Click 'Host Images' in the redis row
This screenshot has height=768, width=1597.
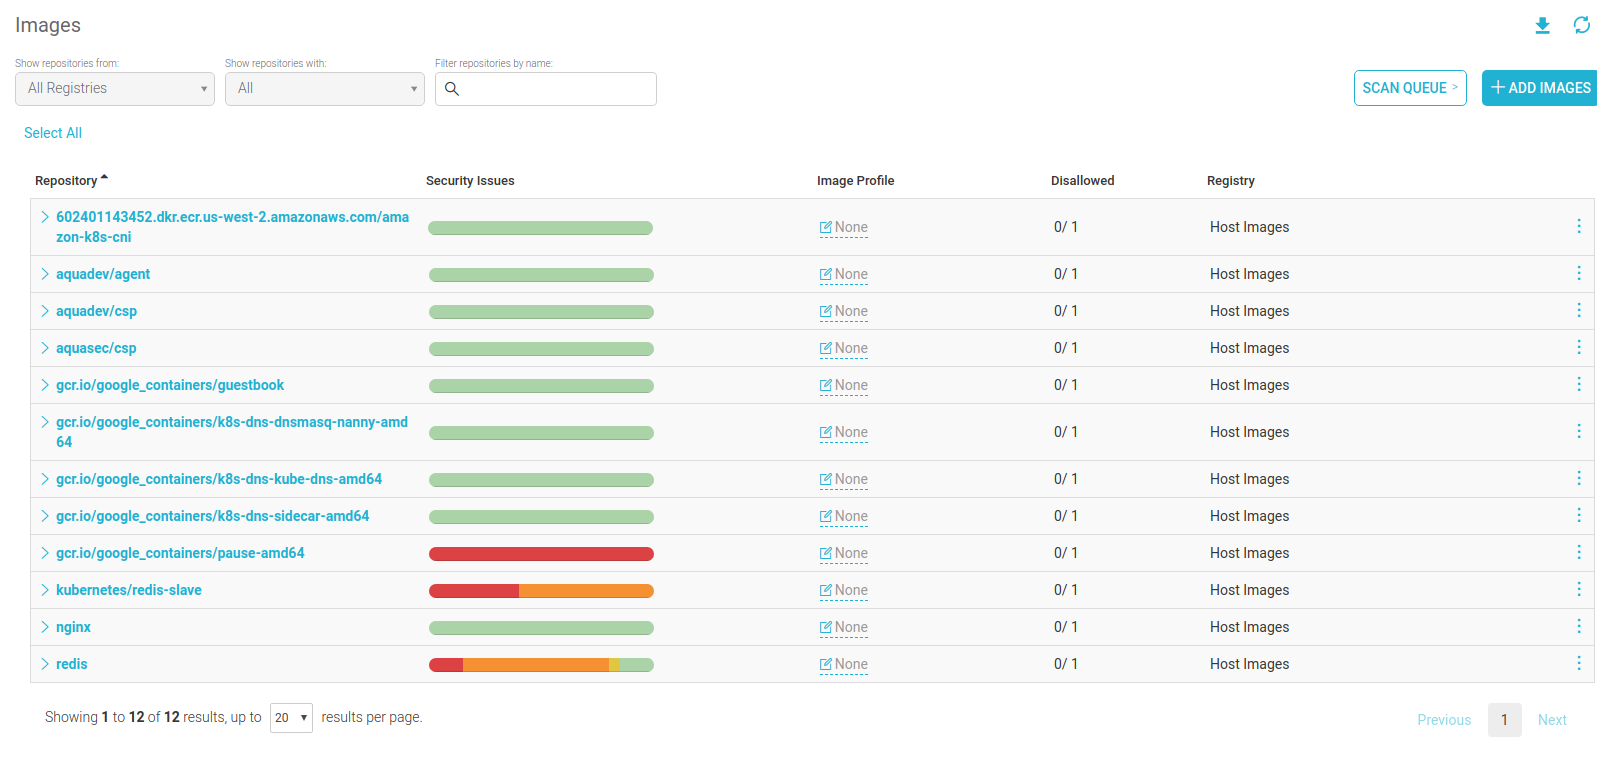(x=1249, y=664)
